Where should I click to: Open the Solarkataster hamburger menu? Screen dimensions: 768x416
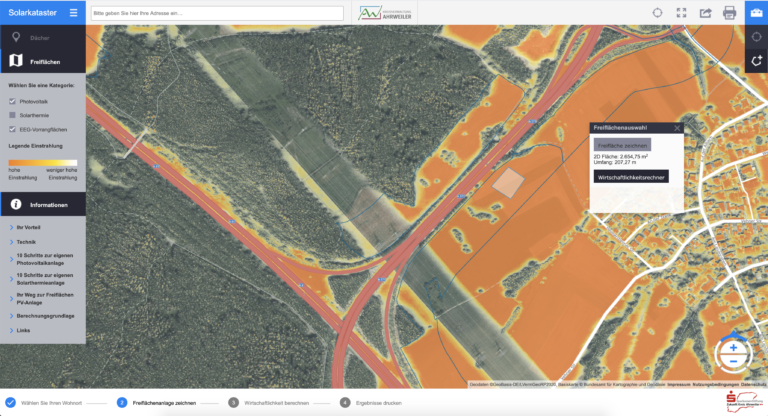73,13
